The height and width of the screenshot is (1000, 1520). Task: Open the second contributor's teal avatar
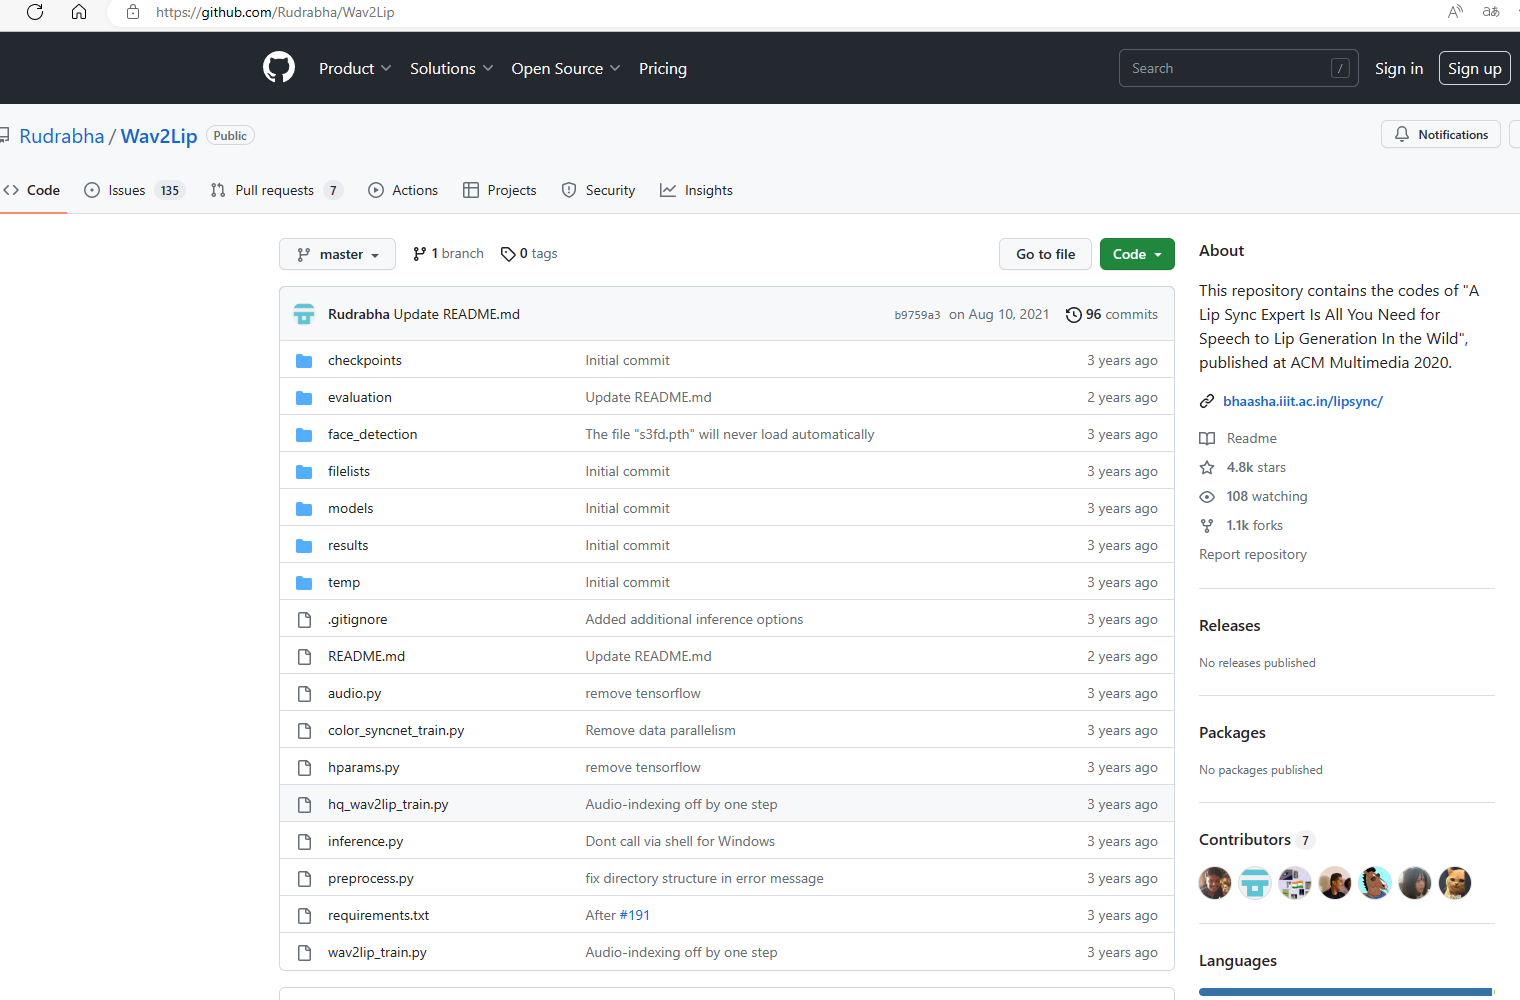coord(1255,883)
